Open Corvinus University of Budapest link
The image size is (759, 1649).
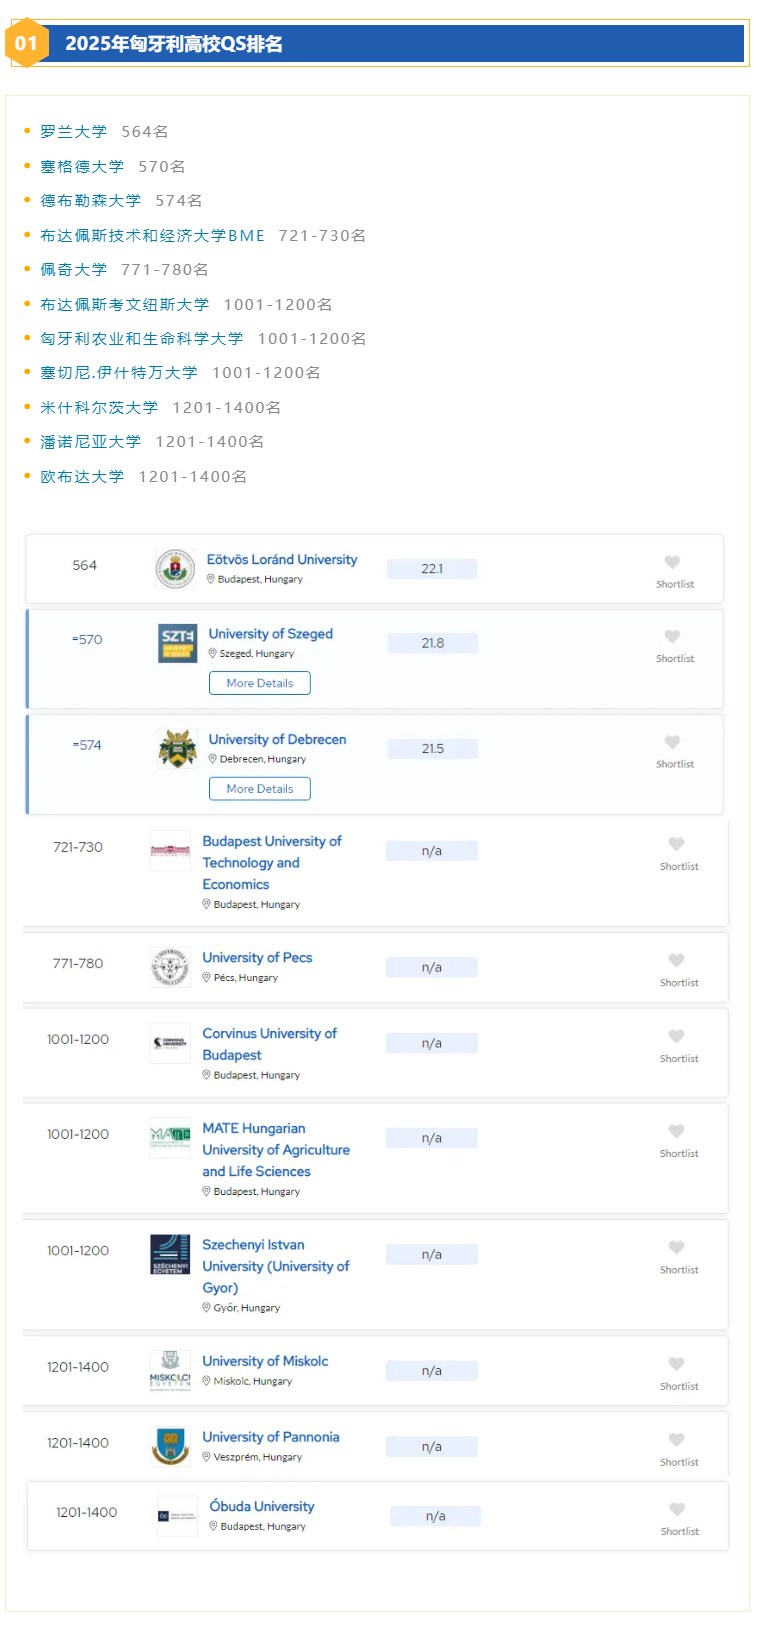[270, 1044]
